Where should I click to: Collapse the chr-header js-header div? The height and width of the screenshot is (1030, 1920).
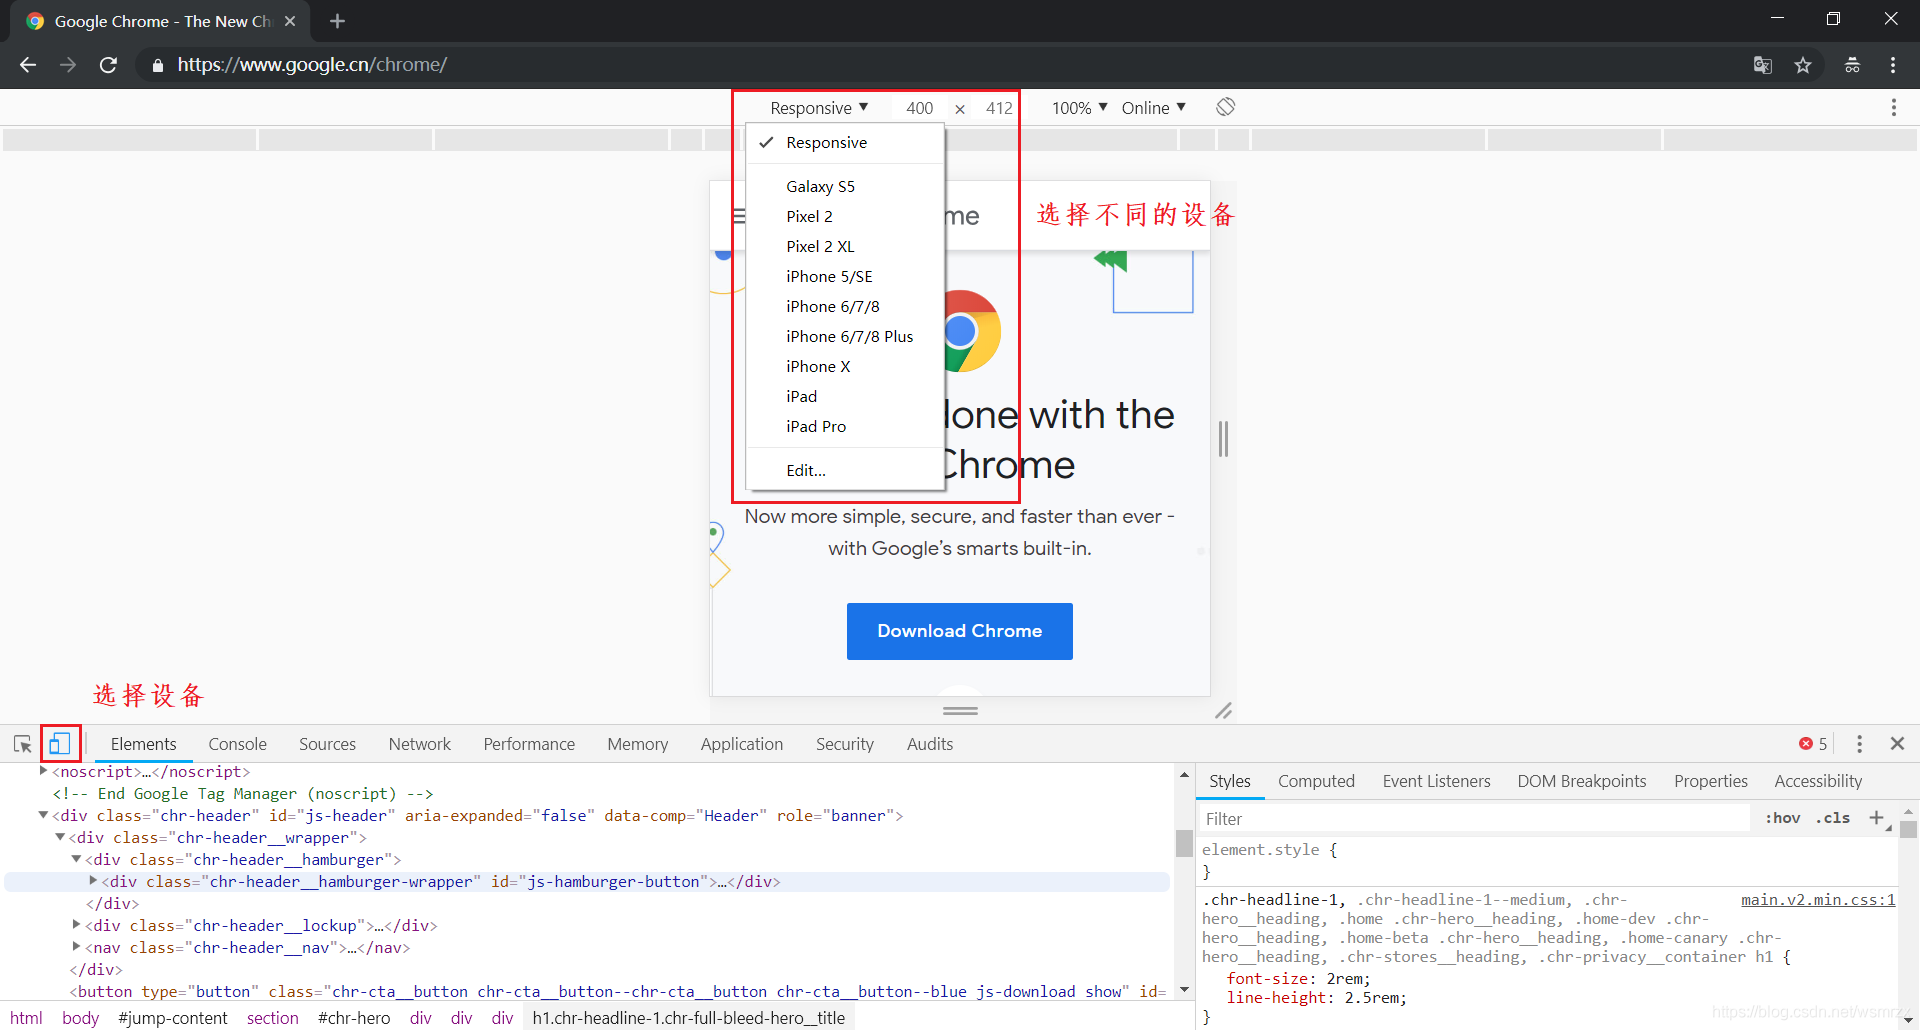43,815
